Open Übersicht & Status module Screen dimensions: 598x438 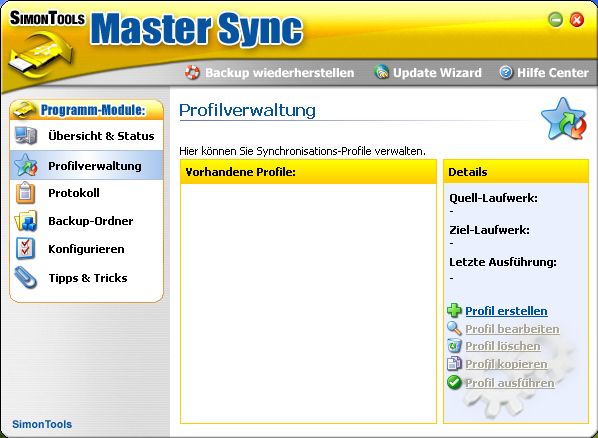87,136
